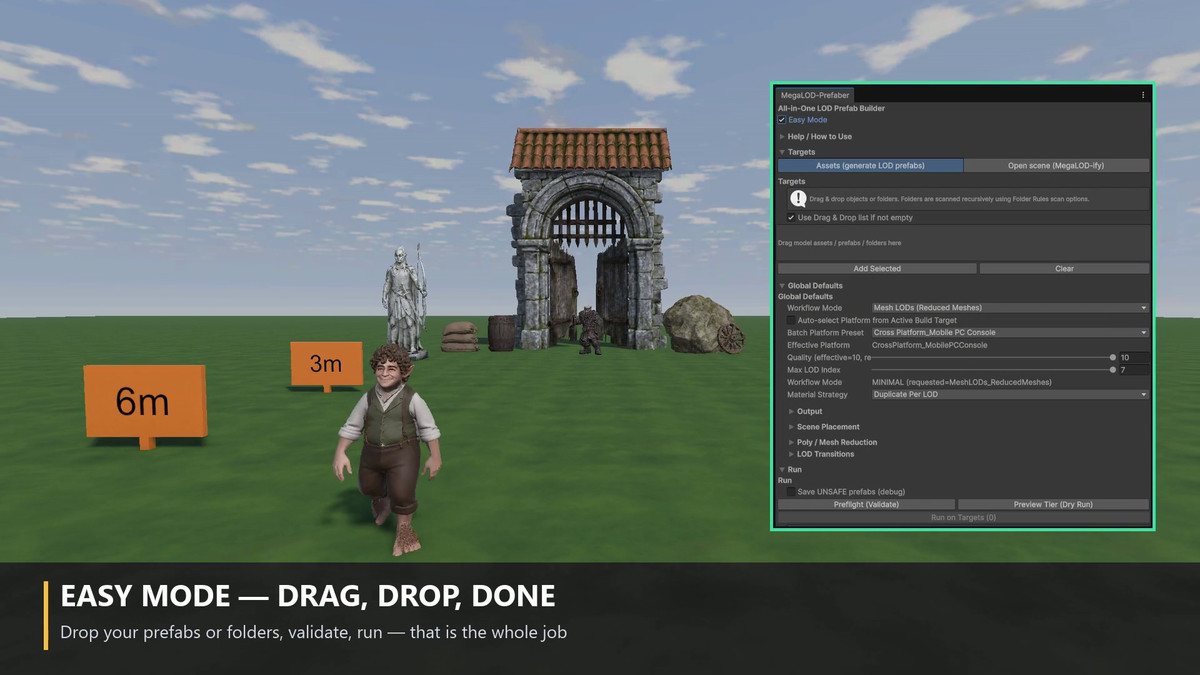Click Preview Tier (Dry Run) button
Image resolution: width=1200 pixels, height=675 pixels.
1053,504
